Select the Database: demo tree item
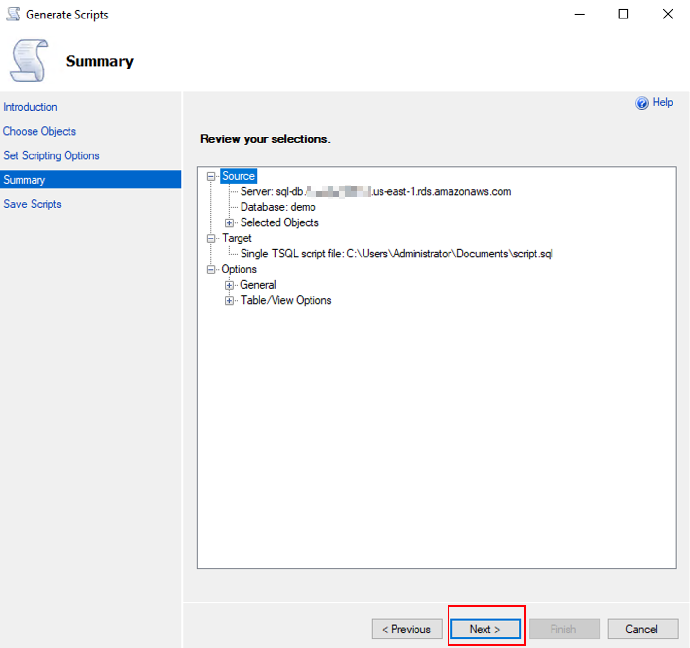 tap(278, 207)
